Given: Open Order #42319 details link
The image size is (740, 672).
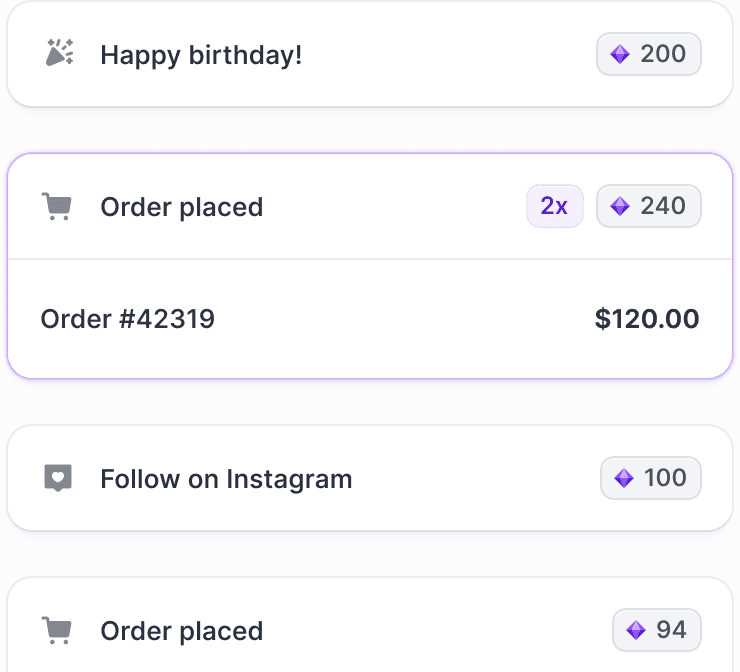Looking at the screenshot, I should click(127, 319).
